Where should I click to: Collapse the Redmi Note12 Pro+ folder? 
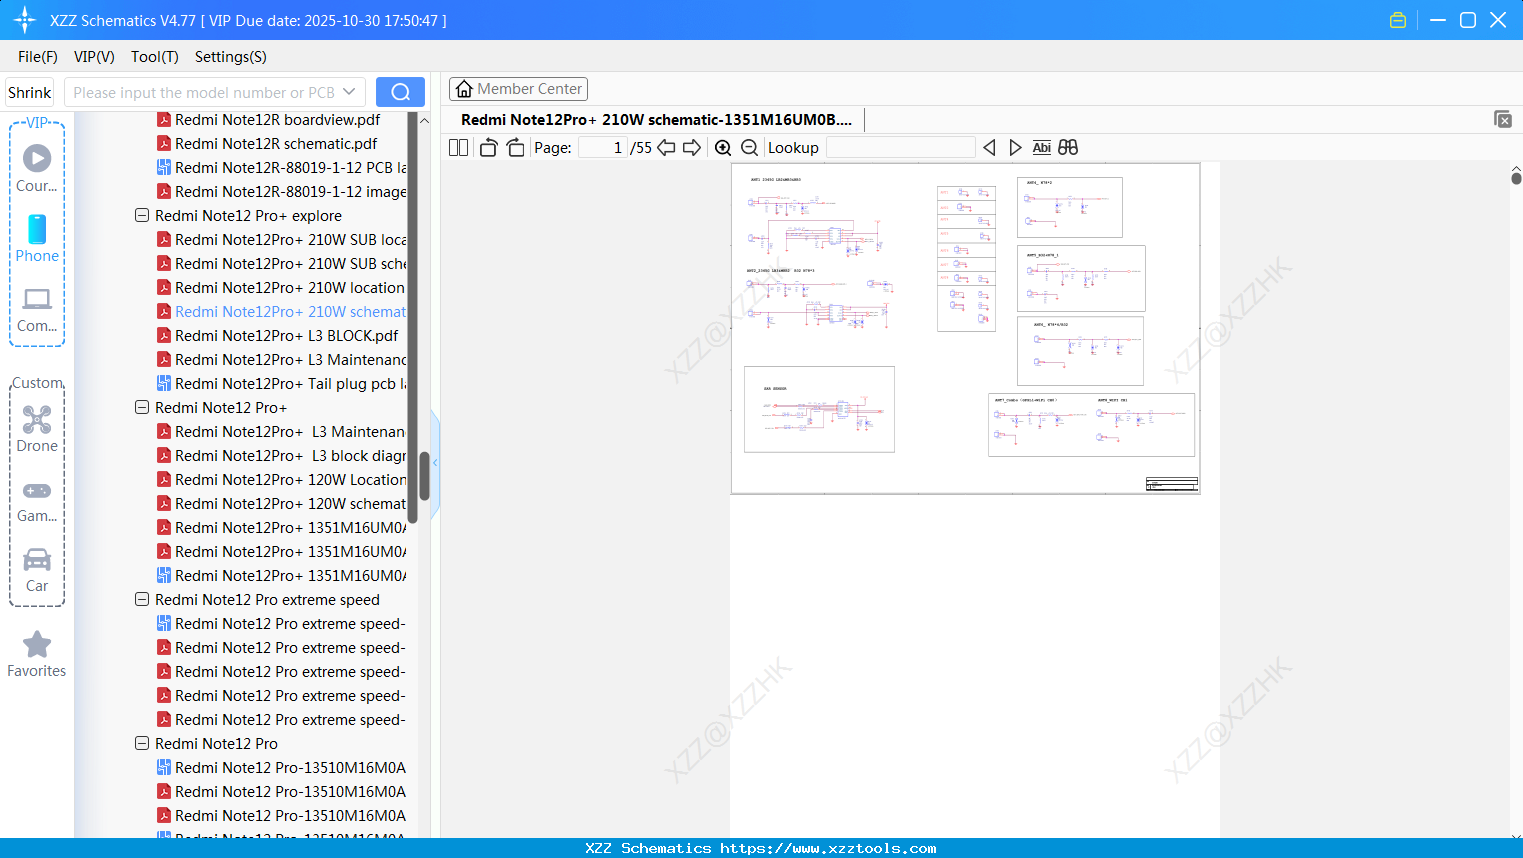pos(142,408)
